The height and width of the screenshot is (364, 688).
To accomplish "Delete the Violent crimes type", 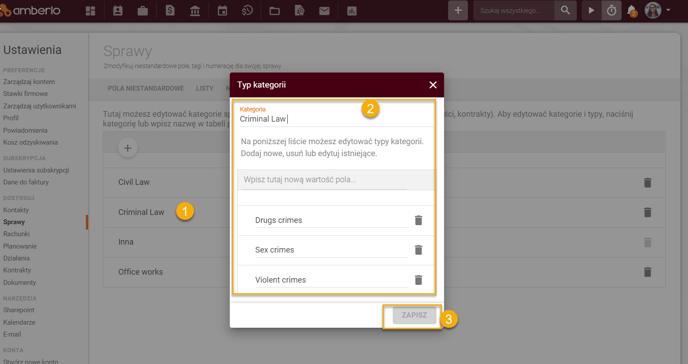I will (x=418, y=280).
